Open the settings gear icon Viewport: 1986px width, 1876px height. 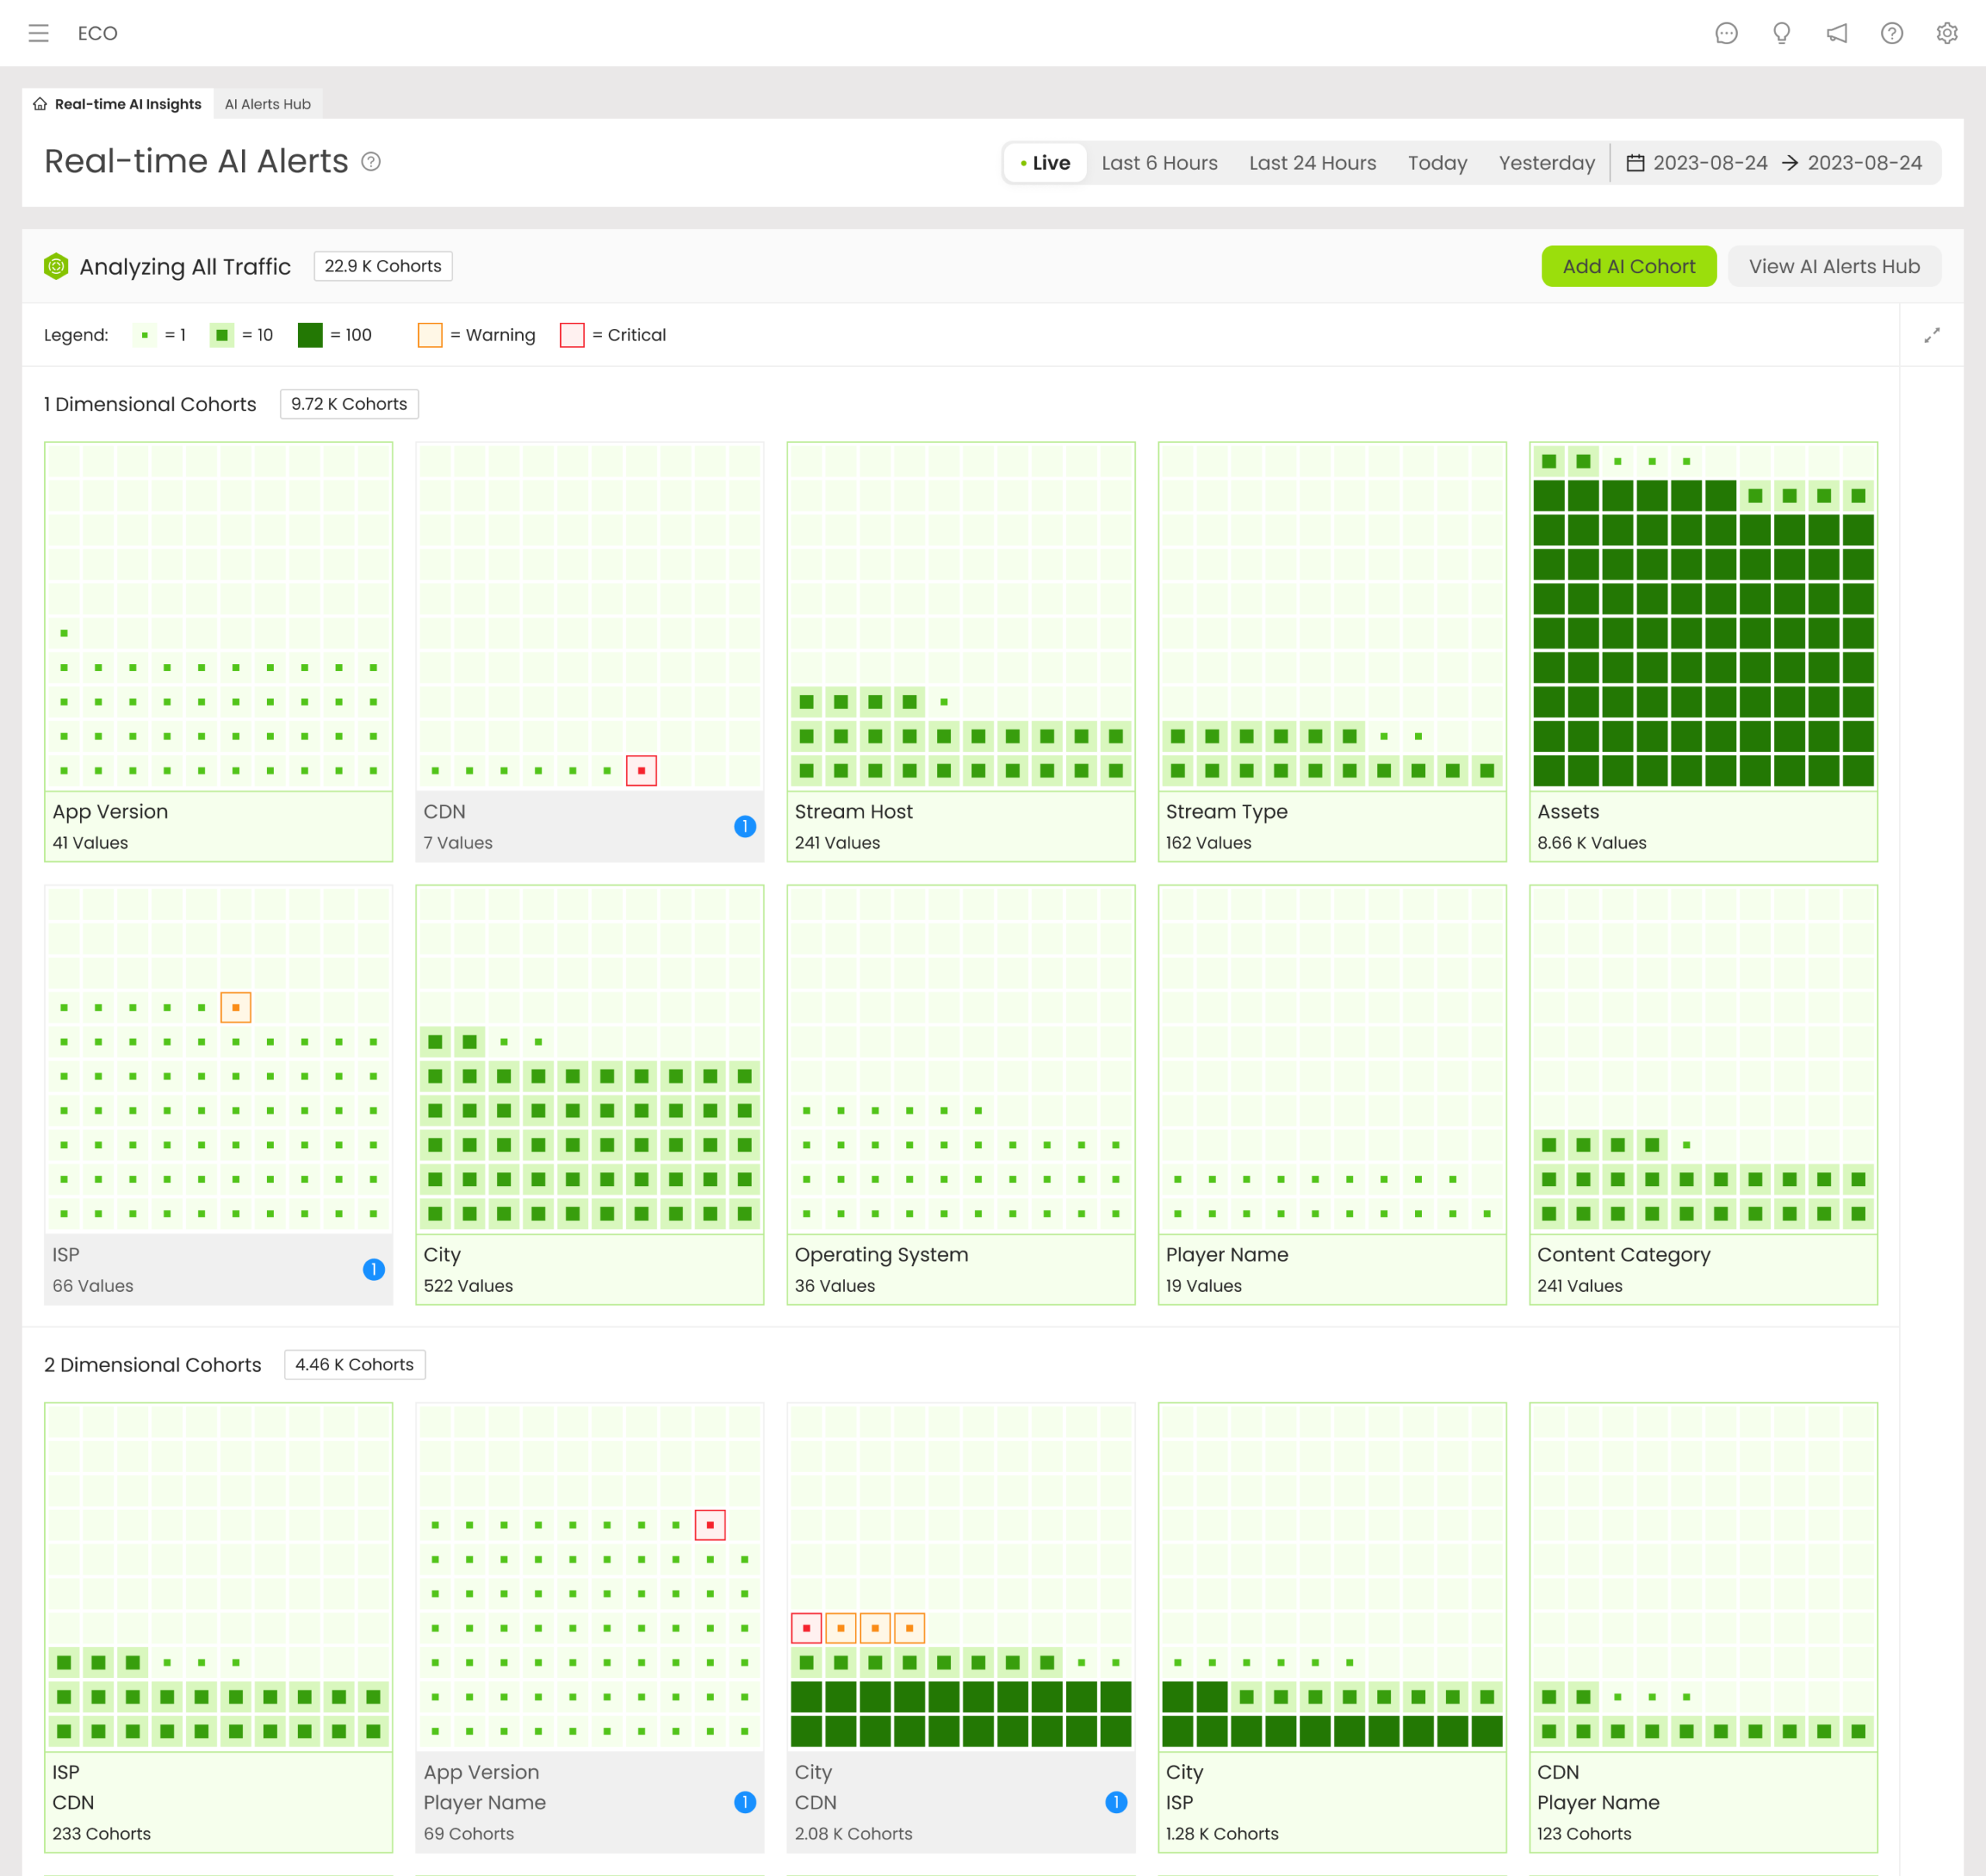click(x=1946, y=33)
